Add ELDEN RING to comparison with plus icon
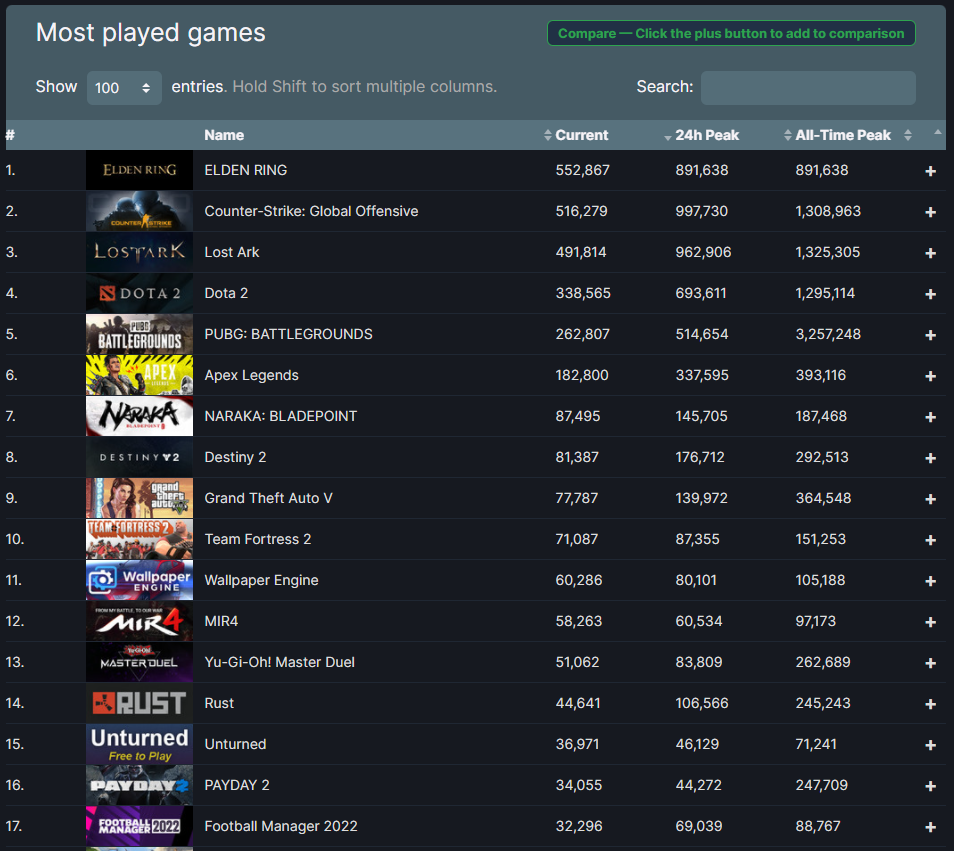Viewport: 954px width, 851px height. (x=930, y=171)
